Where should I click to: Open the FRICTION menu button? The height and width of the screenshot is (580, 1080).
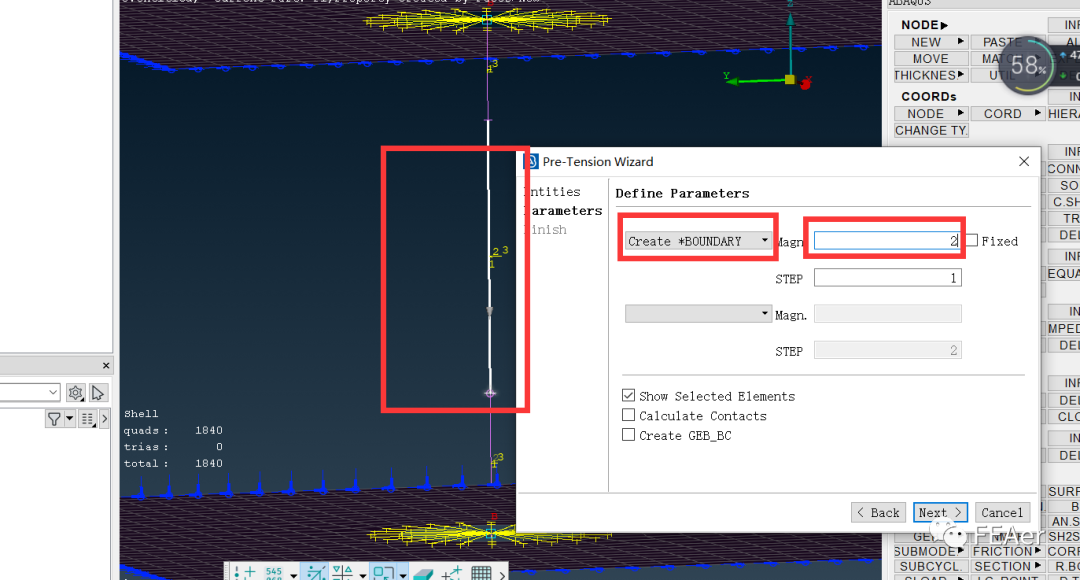click(x=1008, y=551)
